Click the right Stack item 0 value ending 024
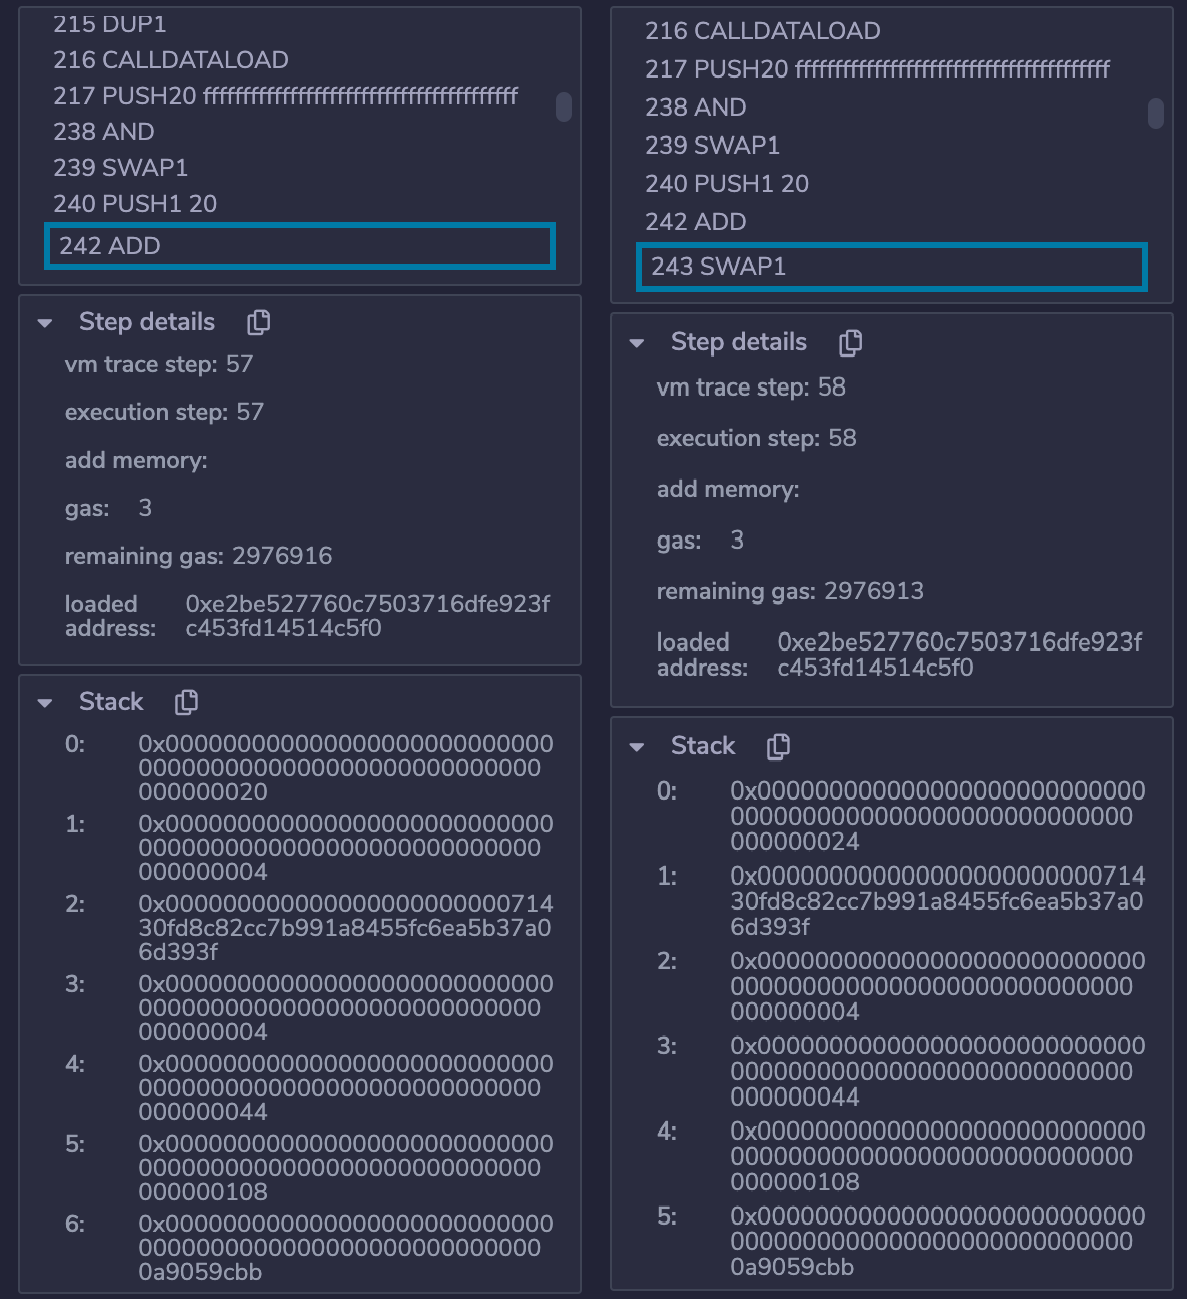Screen dimensions: 1187x1299 [x=937, y=816]
